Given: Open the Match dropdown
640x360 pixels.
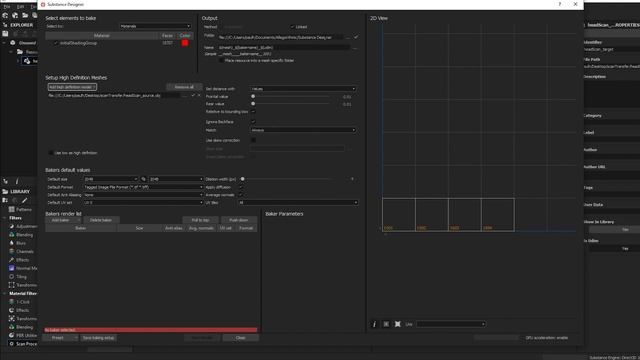Looking at the screenshot, I should (303, 130).
